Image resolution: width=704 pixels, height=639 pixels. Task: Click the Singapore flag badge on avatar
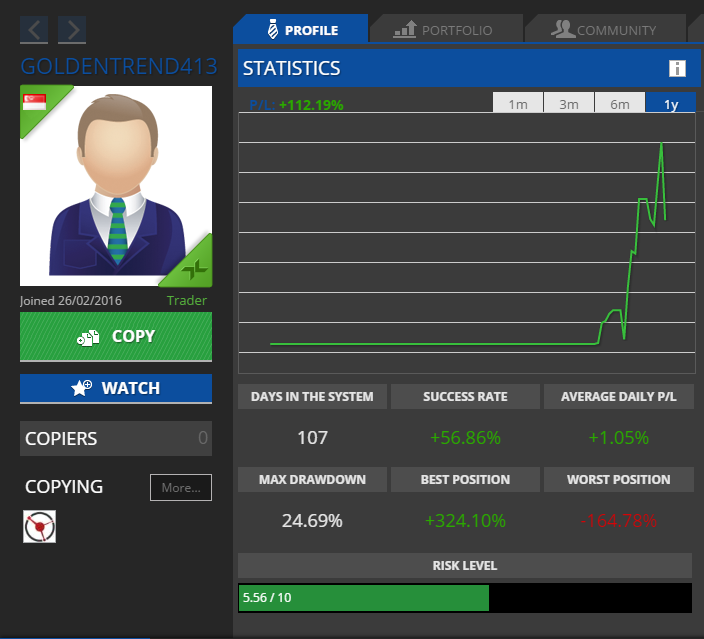(x=34, y=101)
